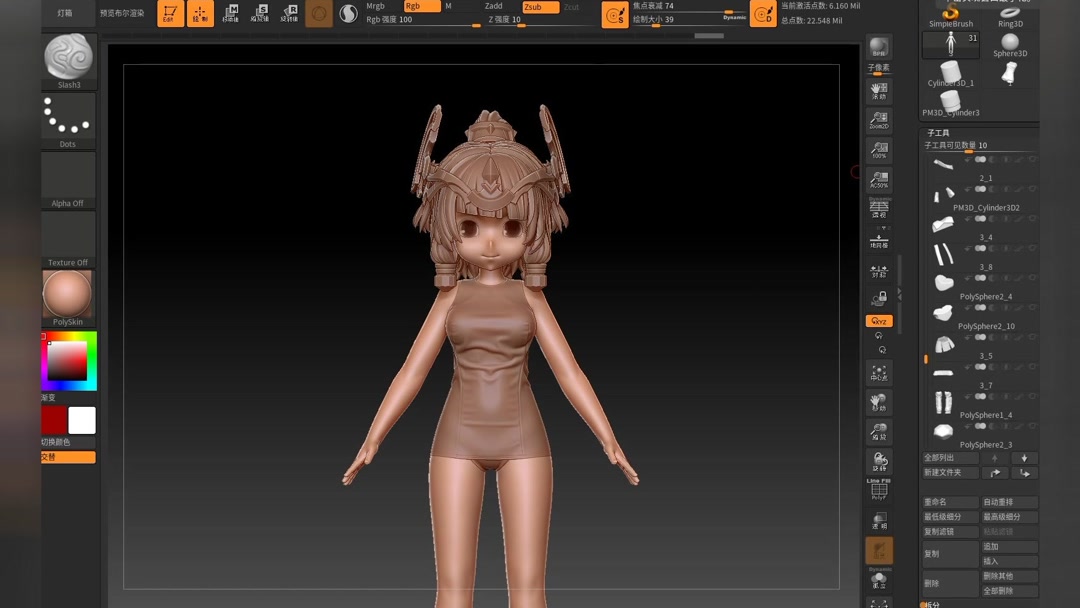Viewport: 1080px width, 608px height.
Task: Click the white secondary color swatch
Action: pyautogui.click(x=82, y=420)
